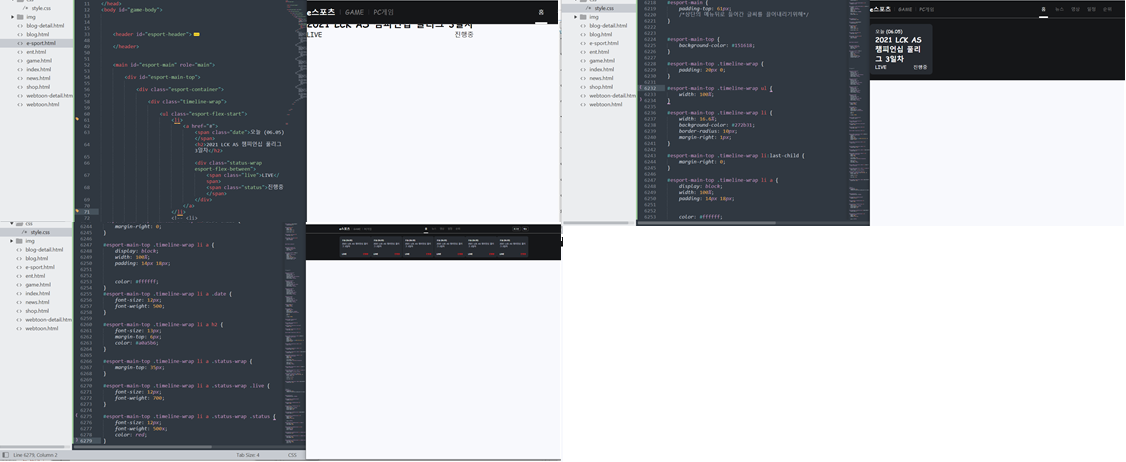Open news.html in the sidebar above the status bar

tap(38, 302)
